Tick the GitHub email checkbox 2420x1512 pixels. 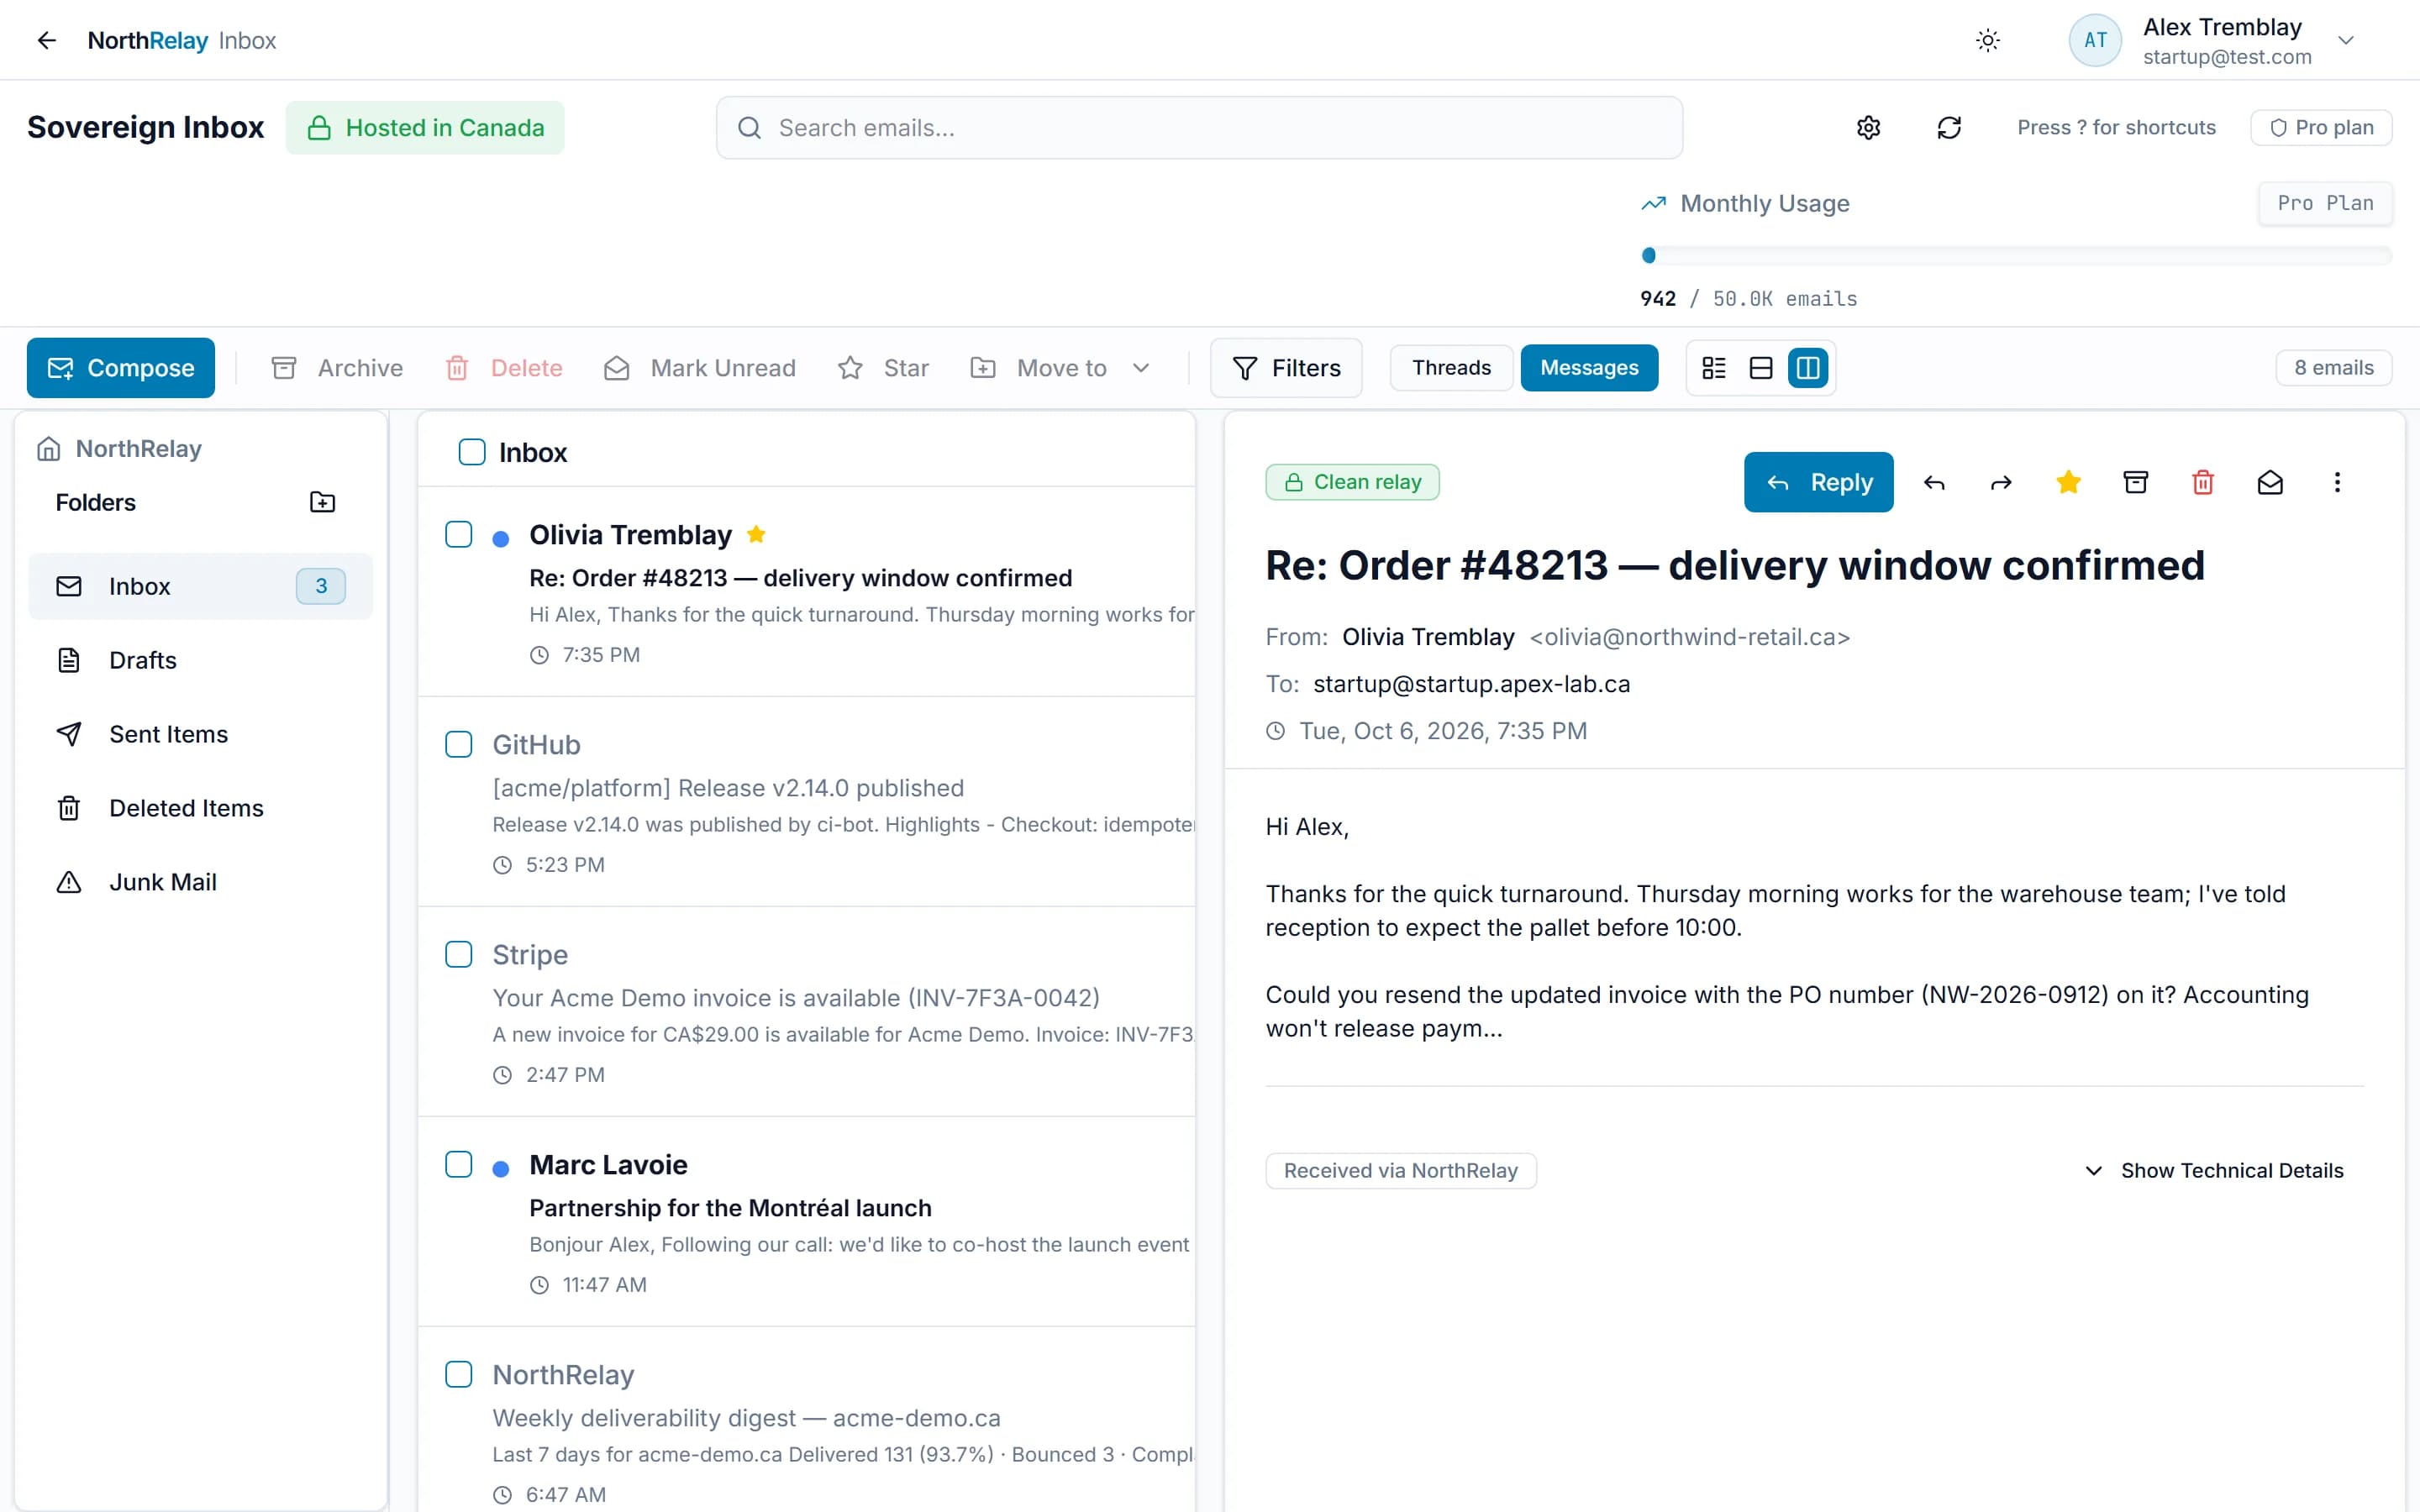click(459, 745)
